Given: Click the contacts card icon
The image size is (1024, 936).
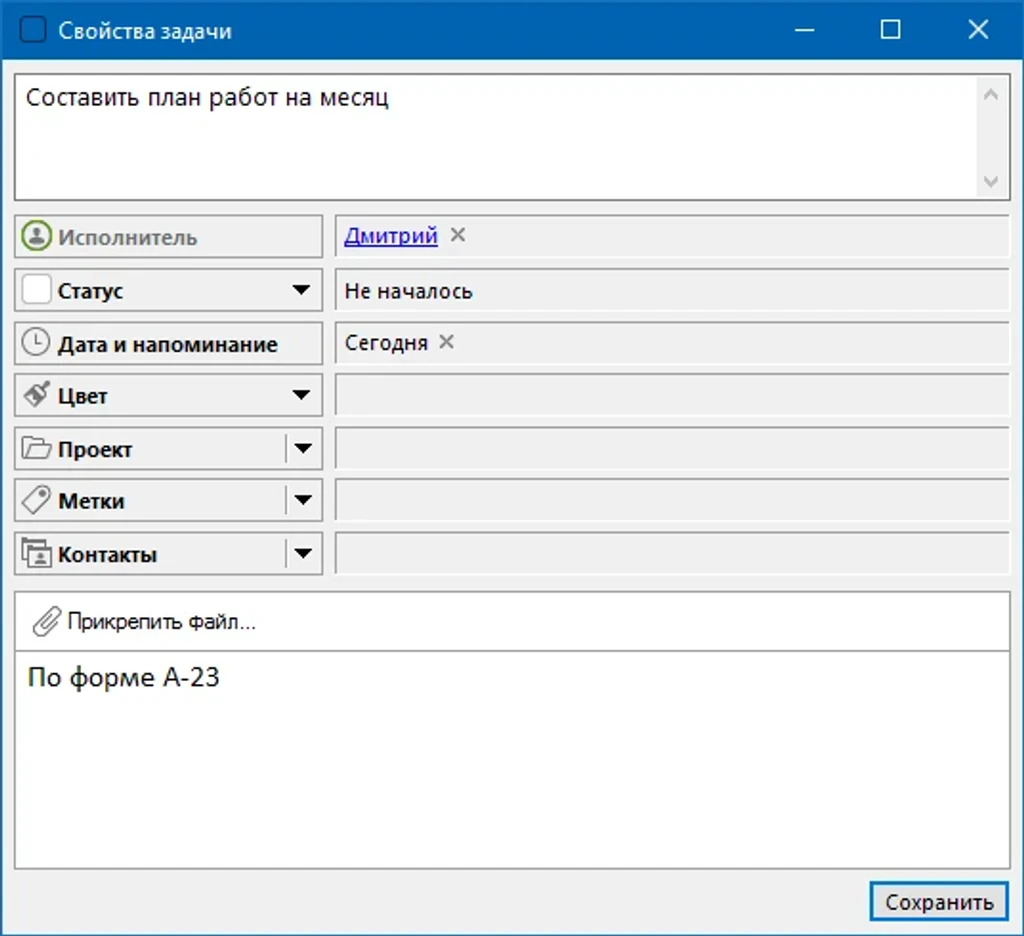Looking at the screenshot, I should (36, 553).
